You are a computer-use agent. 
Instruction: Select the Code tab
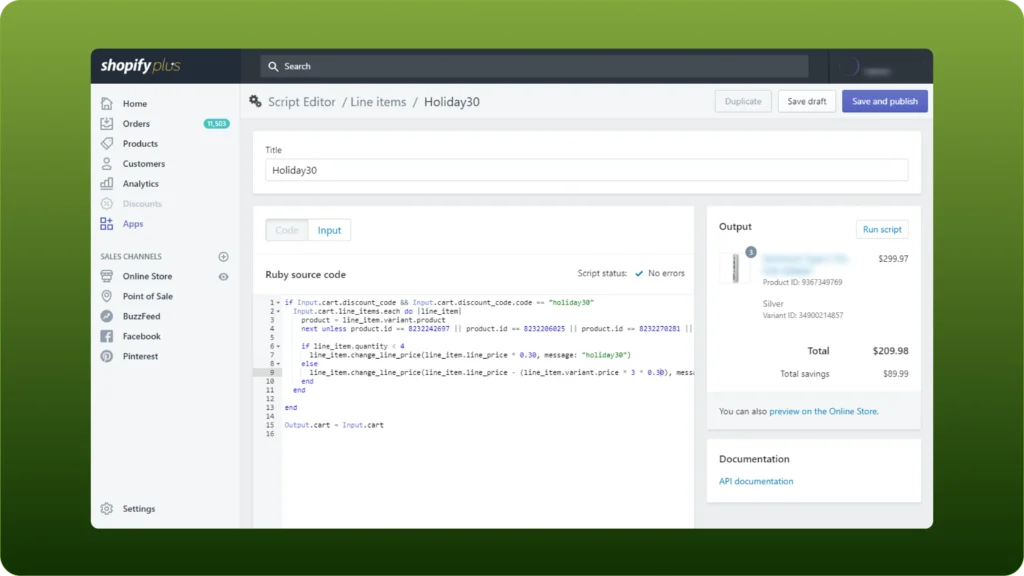tap(287, 230)
